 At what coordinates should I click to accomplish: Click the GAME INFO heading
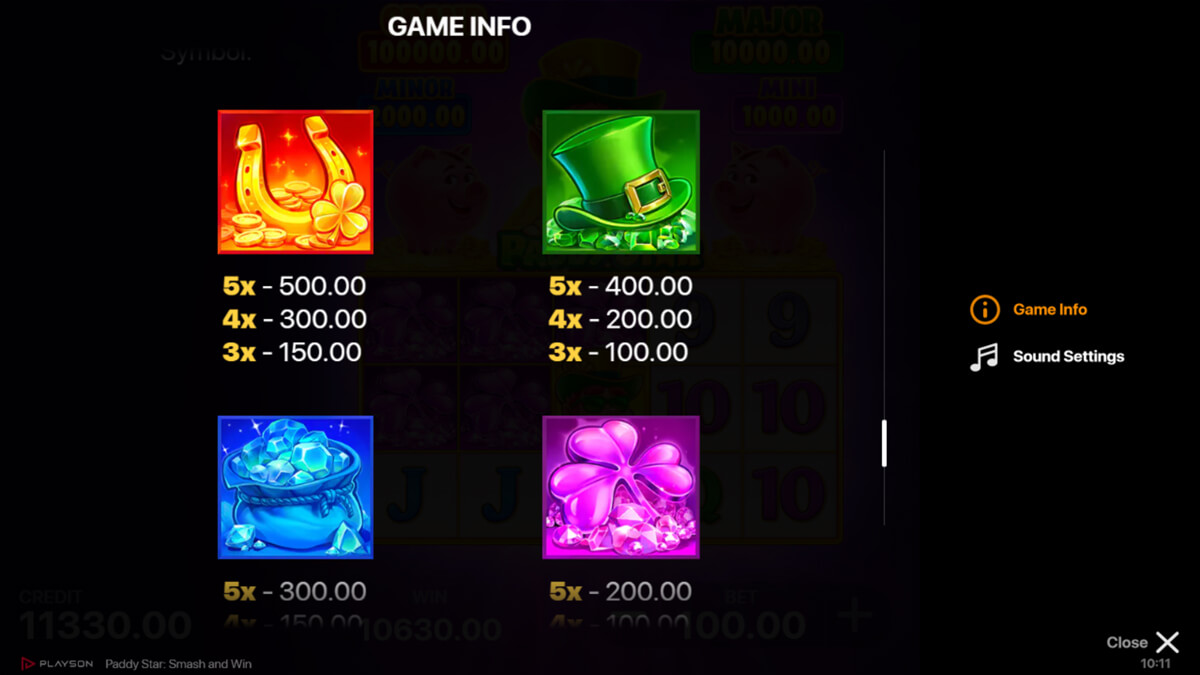coord(459,26)
